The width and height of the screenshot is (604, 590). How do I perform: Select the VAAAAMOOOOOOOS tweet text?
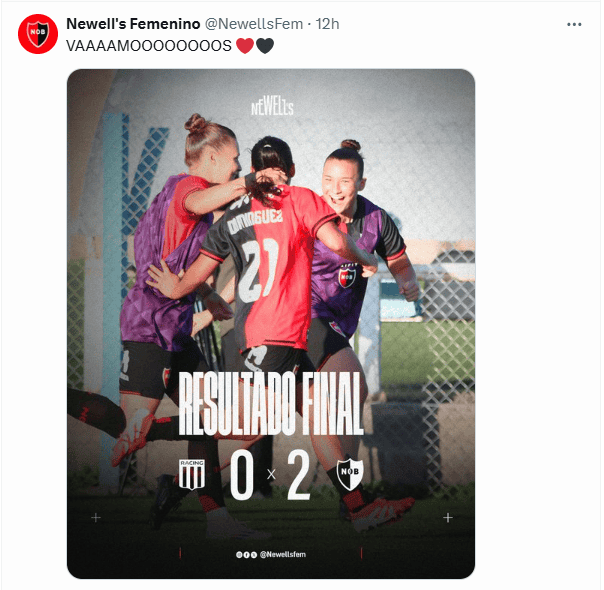tap(149, 46)
